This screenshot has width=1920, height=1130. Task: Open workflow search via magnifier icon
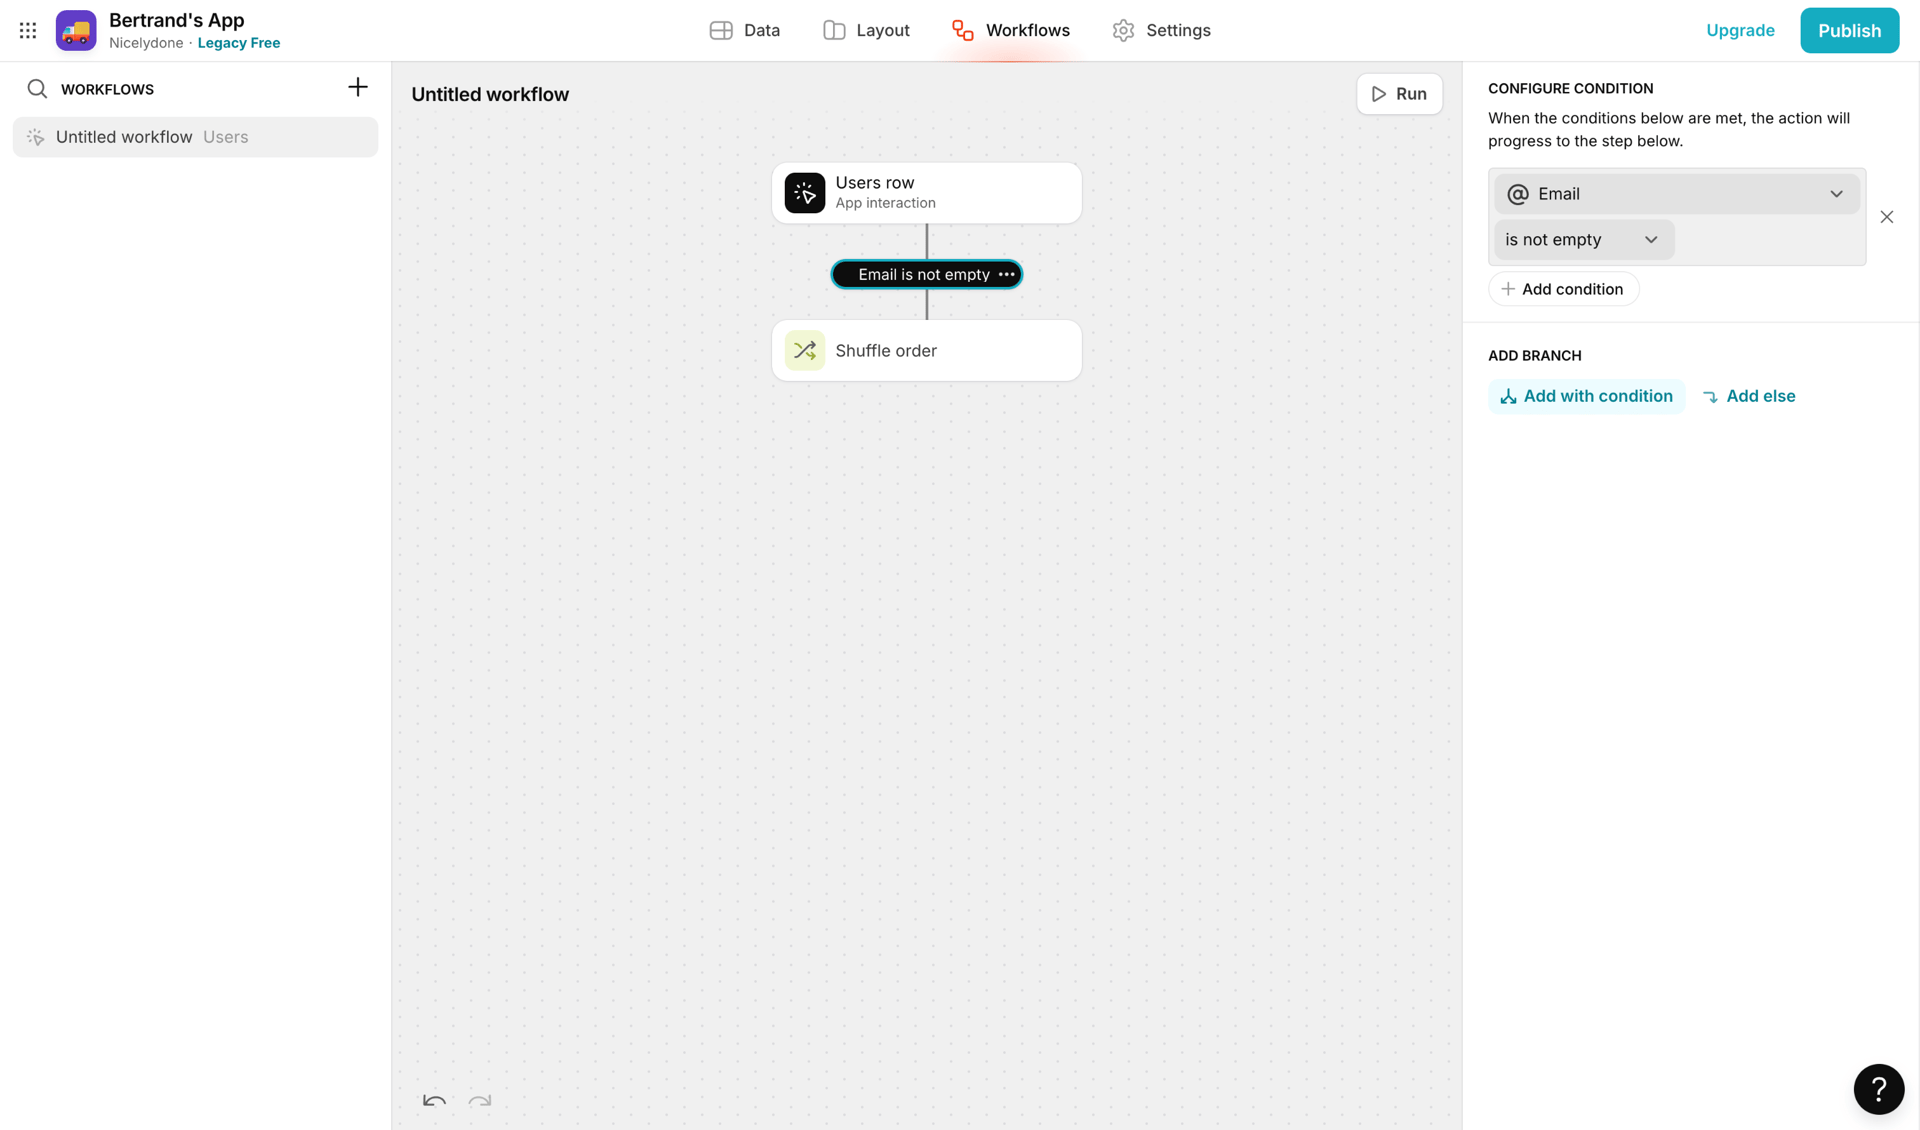click(x=37, y=88)
